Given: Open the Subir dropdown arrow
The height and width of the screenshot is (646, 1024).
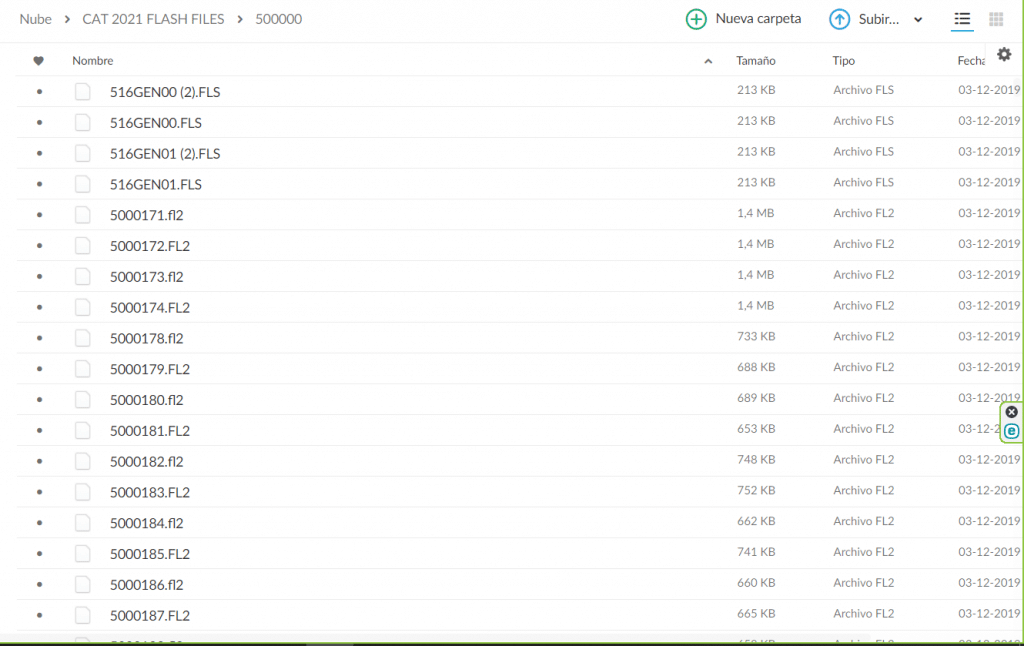Looking at the screenshot, I should tap(918, 20).
